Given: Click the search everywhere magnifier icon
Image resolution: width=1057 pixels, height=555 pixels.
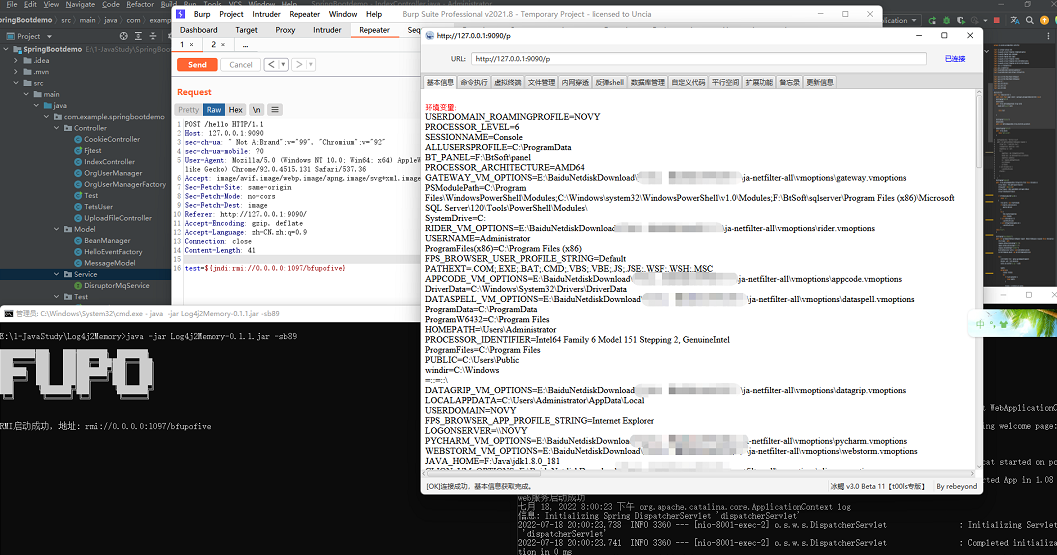Looking at the screenshot, I should 1030,21.
